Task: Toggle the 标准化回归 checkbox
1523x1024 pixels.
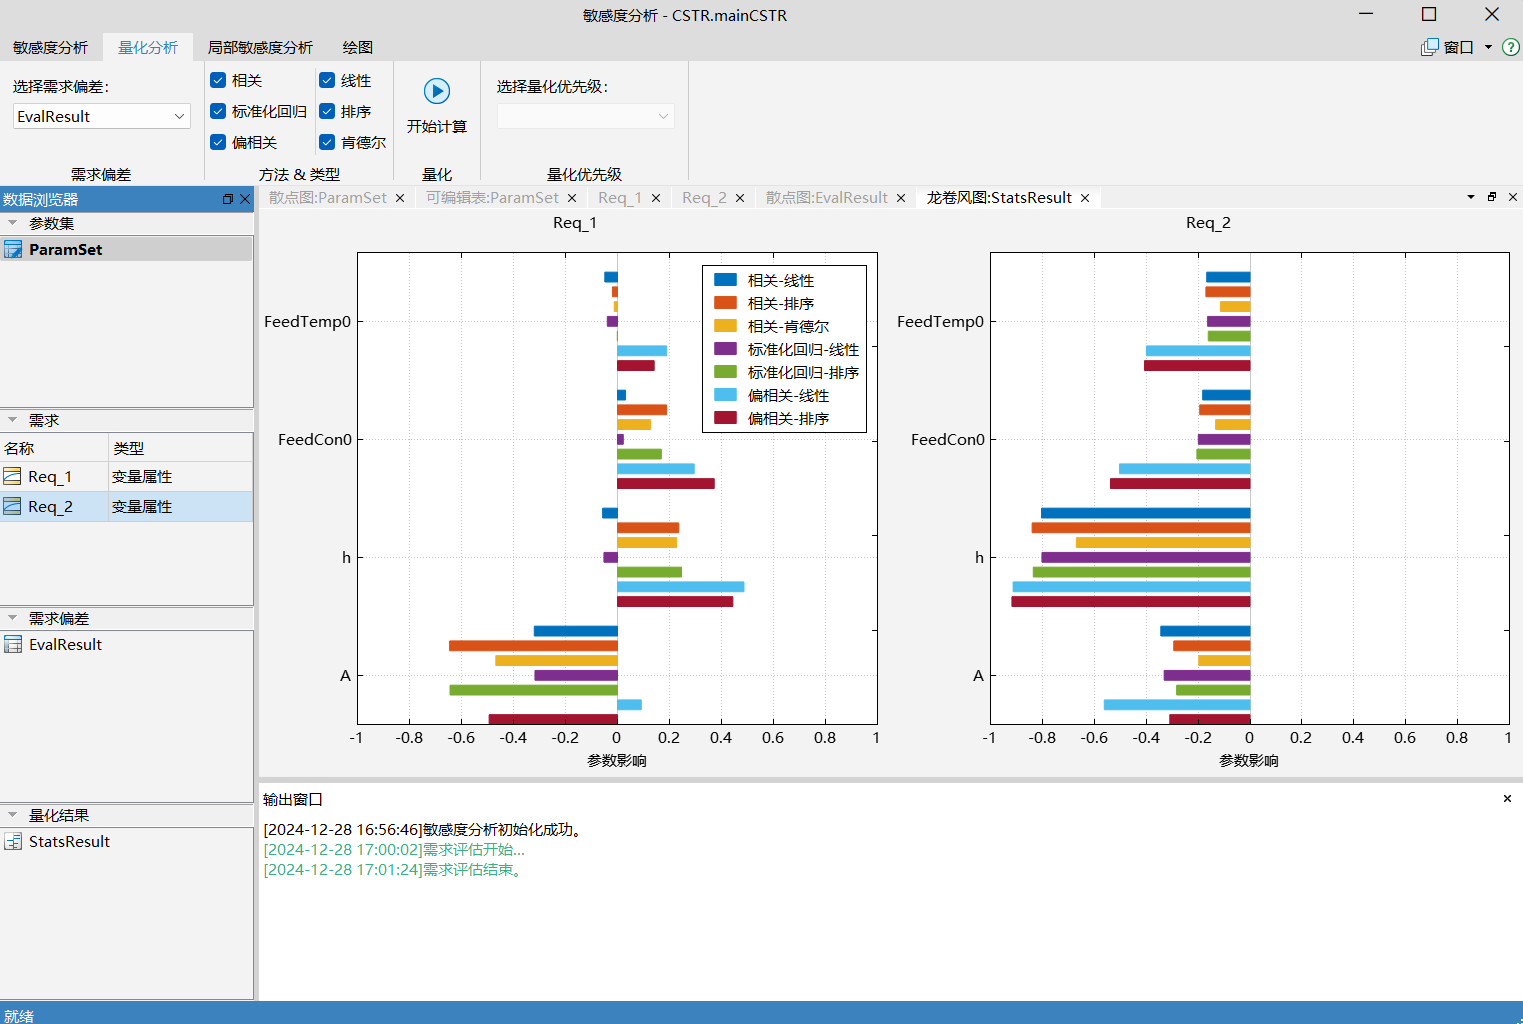Action: click(218, 111)
